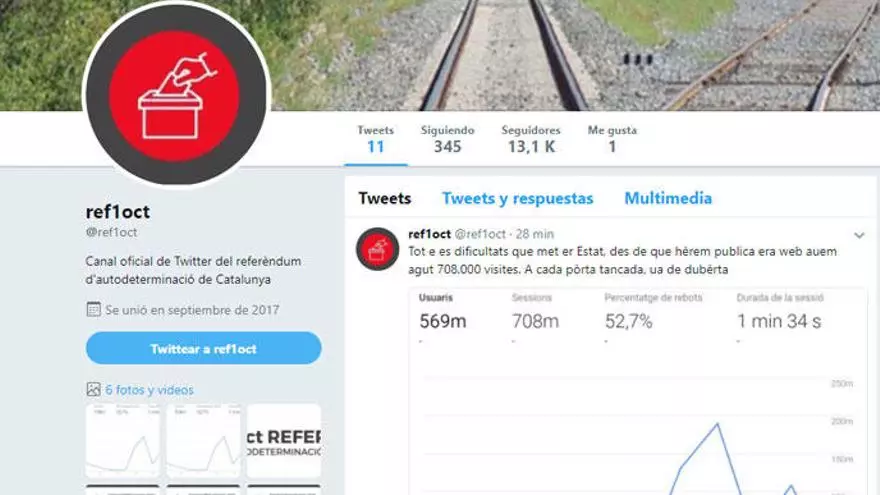880x495 pixels.
Task: Expand the tweet options chevron
Action: [859, 236]
